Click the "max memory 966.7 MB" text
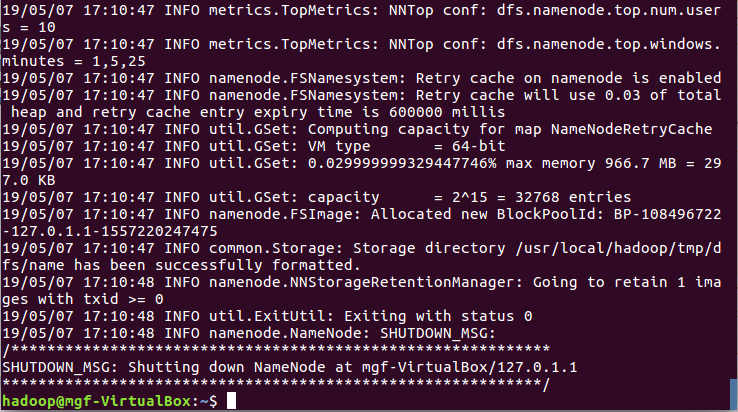The height and width of the screenshot is (412, 738). pyautogui.click(x=594, y=163)
